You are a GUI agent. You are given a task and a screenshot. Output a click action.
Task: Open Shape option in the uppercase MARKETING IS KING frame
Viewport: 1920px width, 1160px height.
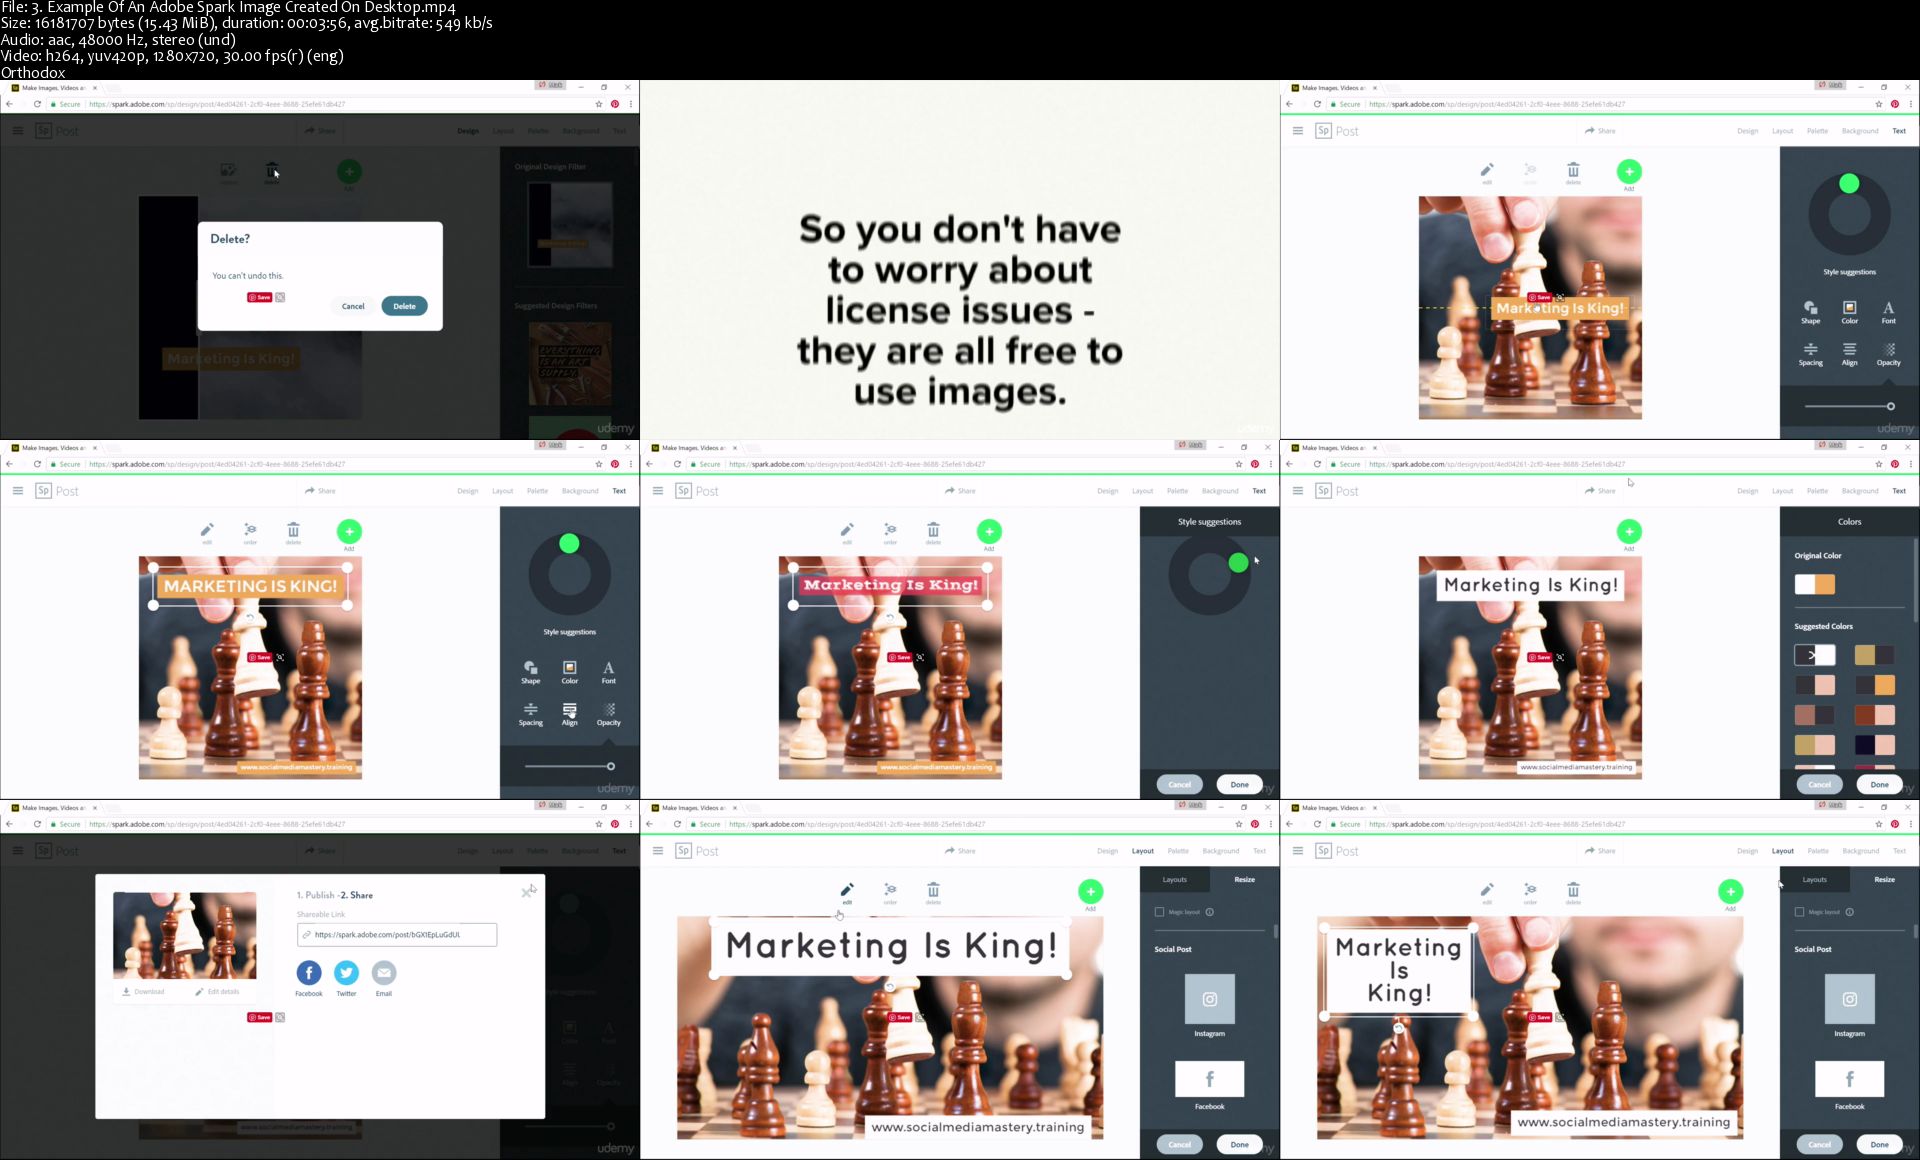[x=530, y=672]
